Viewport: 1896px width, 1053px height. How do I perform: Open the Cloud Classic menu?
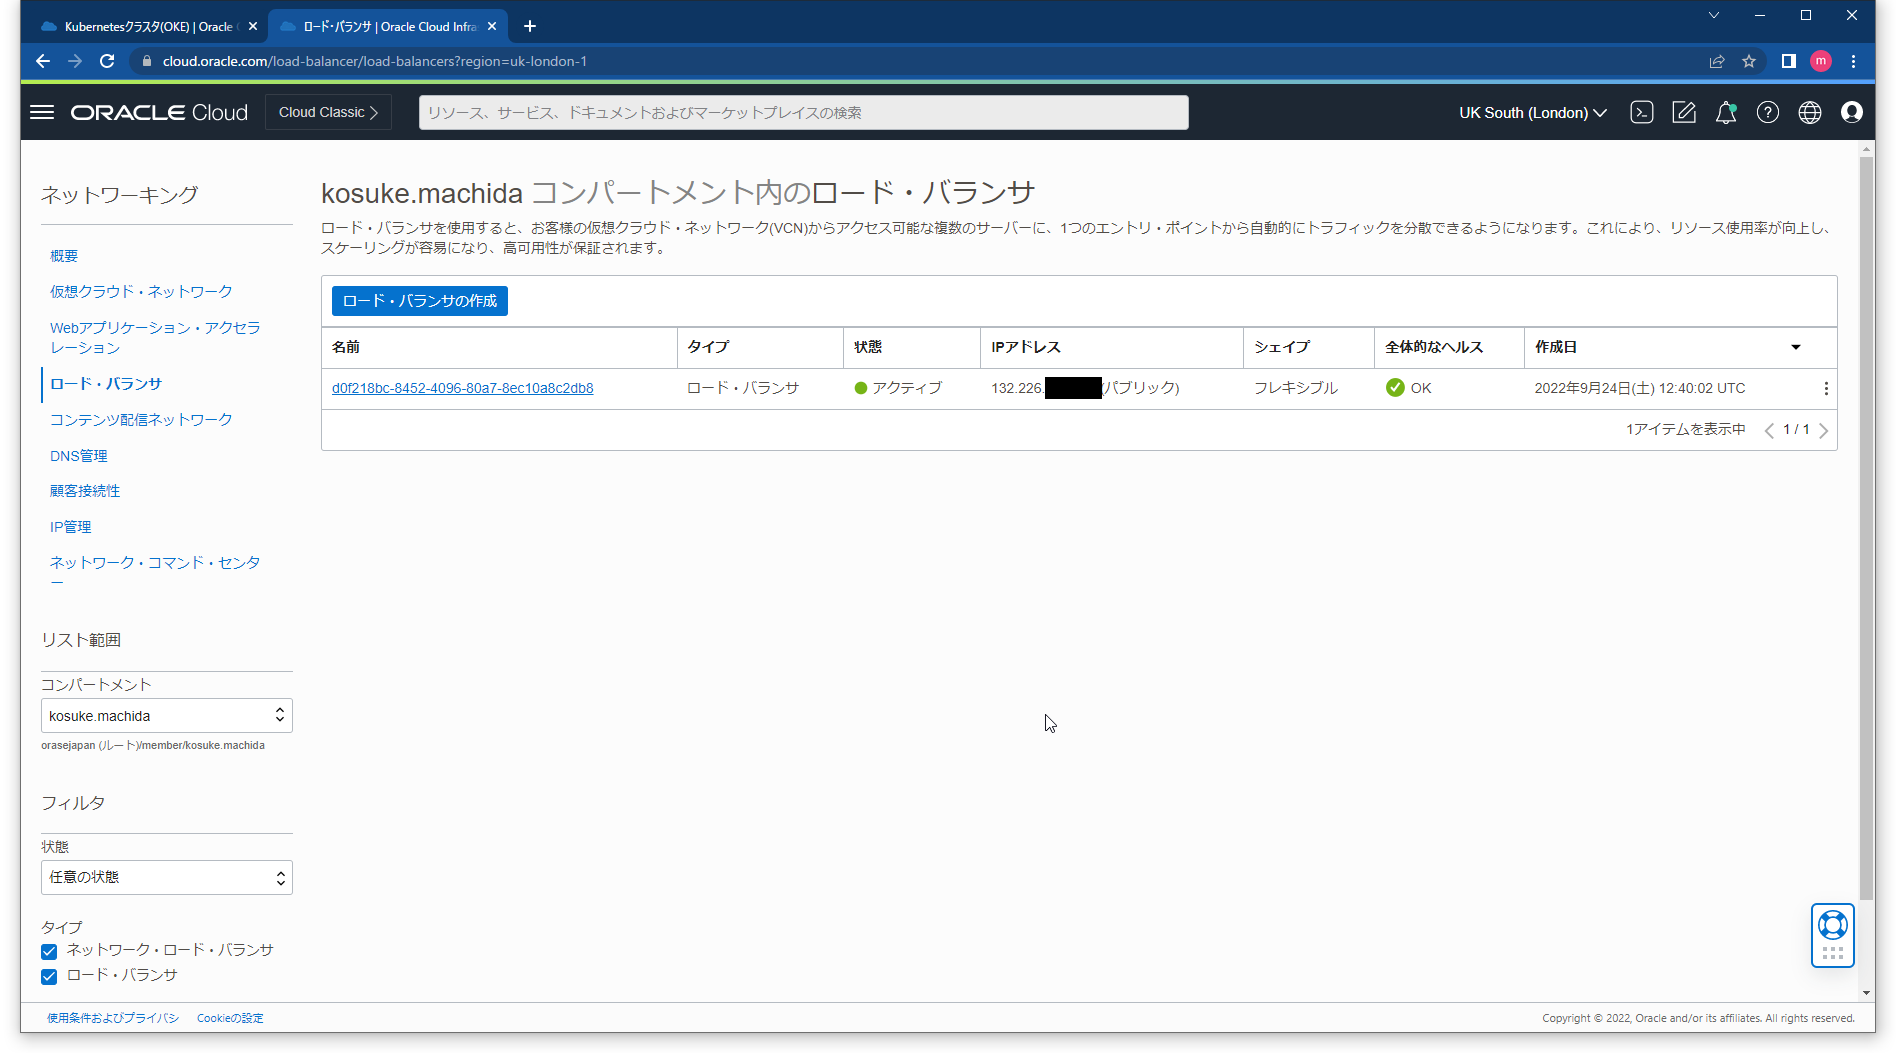(328, 112)
